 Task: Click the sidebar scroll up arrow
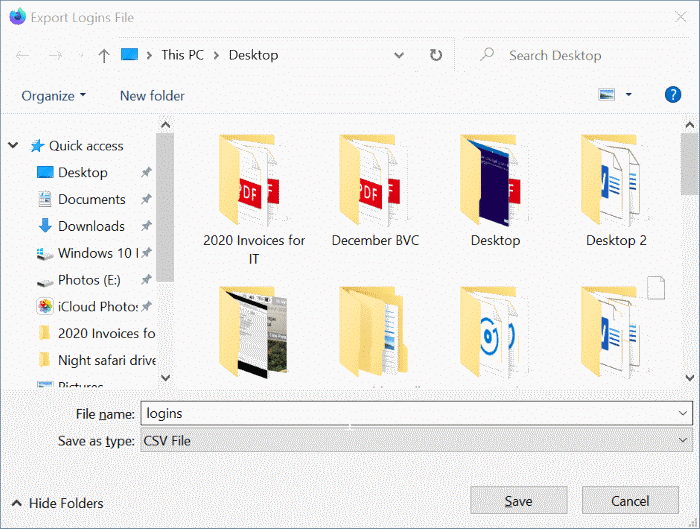pyautogui.click(x=166, y=125)
